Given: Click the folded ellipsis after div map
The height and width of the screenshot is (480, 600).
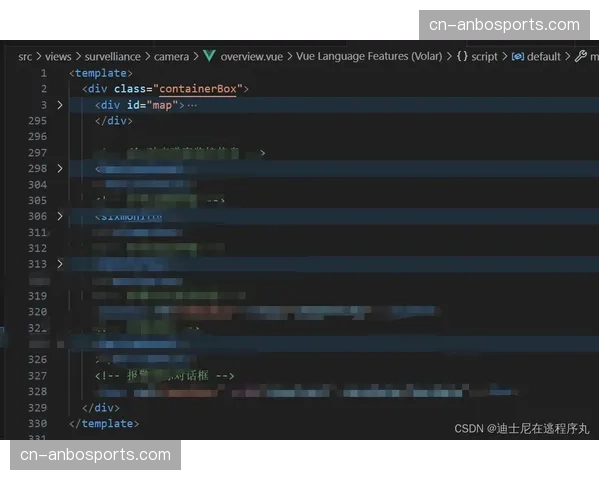Looking at the screenshot, I should [192, 105].
